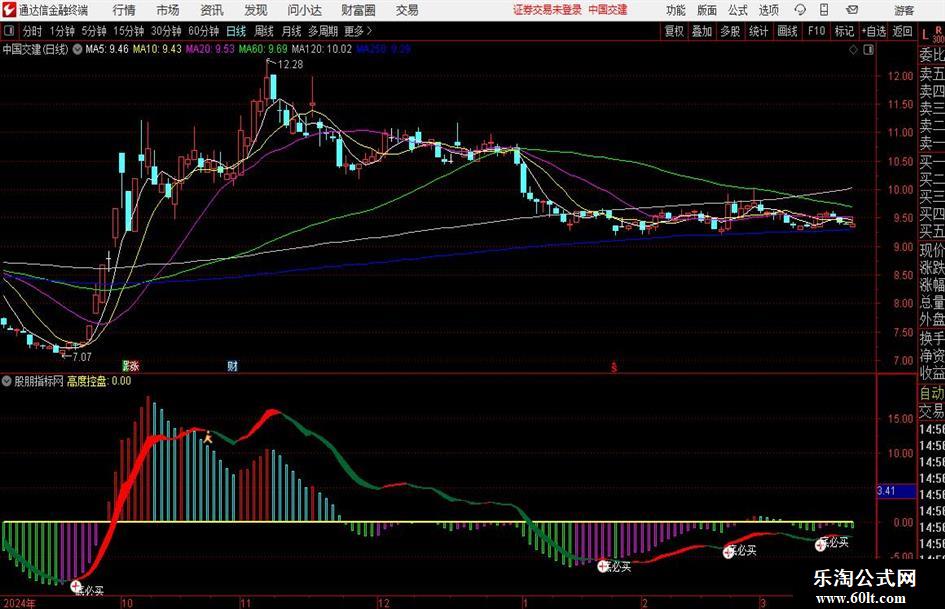Select the 月线 monthly period
This screenshot has width=945, height=609.
pyautogui.click(x=291, y=31)
